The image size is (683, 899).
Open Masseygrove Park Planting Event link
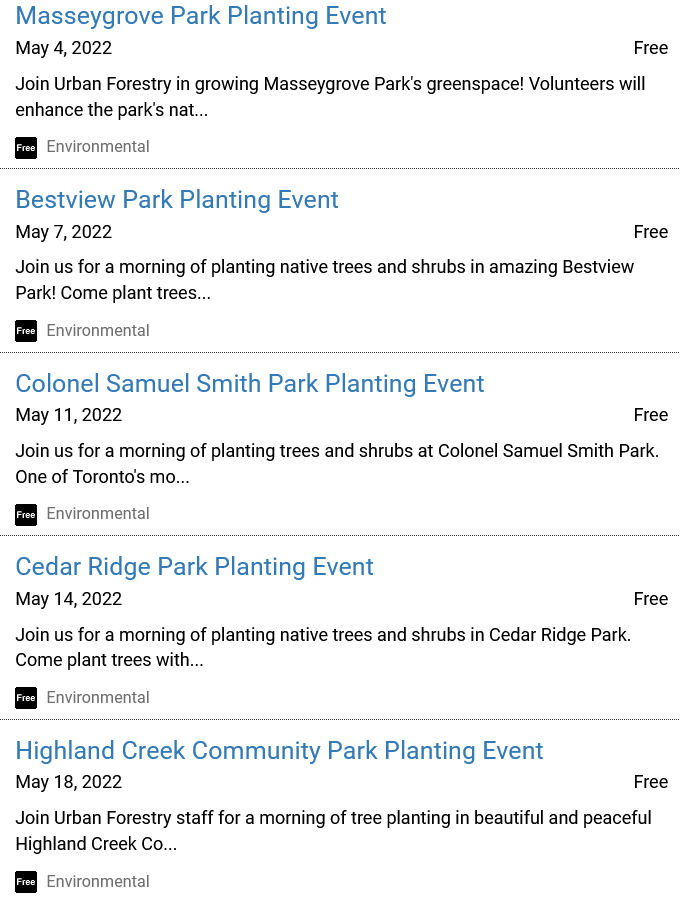coord(201,16)
